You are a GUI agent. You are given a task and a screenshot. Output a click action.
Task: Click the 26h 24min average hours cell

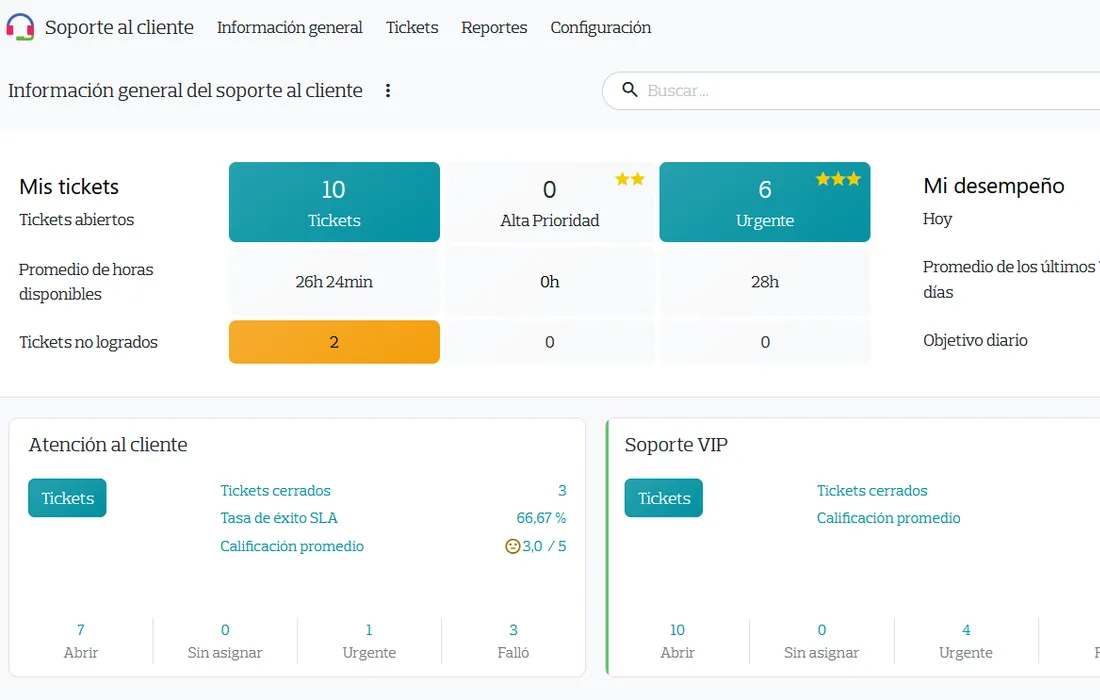(x=334, y=281)
